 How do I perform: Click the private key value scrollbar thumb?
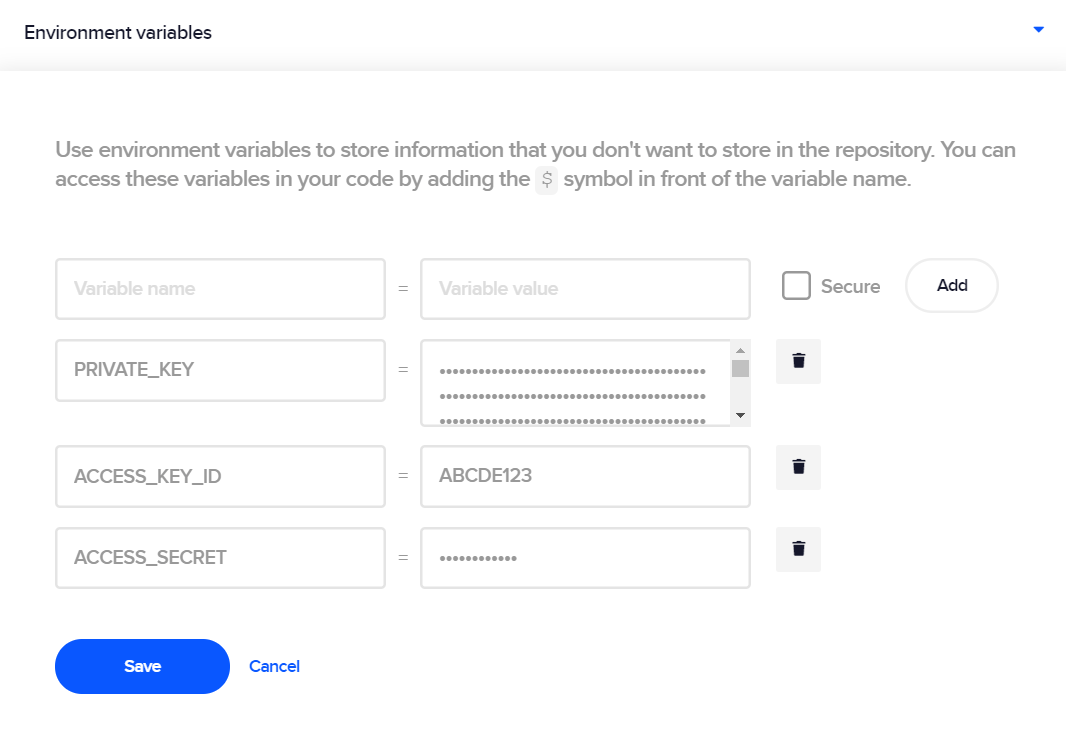tap(740, 368)
